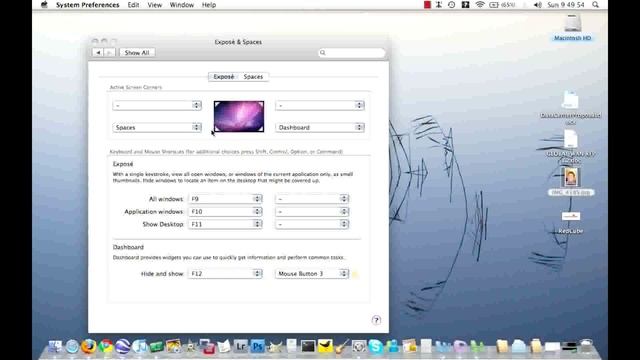
Task: Click the forward arrow button in toolbar
Action: coord(109,53)
